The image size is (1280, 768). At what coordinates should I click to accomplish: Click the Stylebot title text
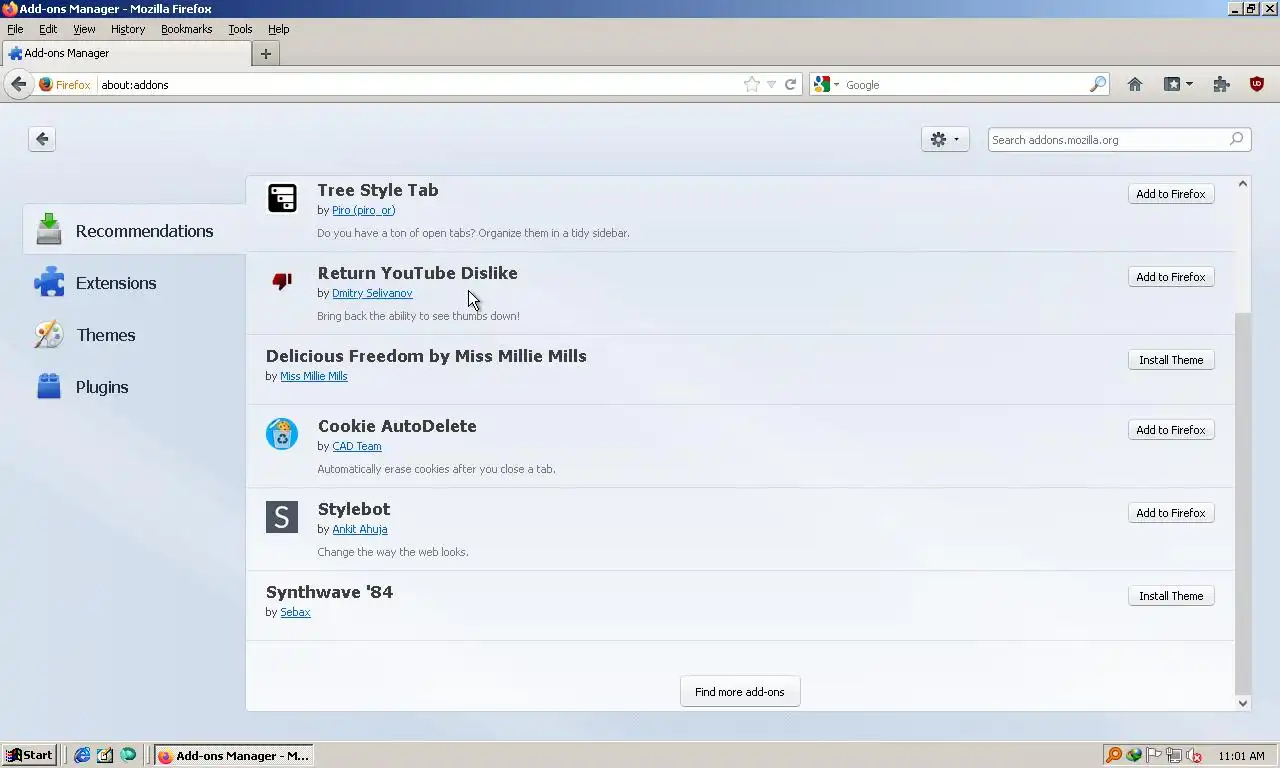[354, 509]
